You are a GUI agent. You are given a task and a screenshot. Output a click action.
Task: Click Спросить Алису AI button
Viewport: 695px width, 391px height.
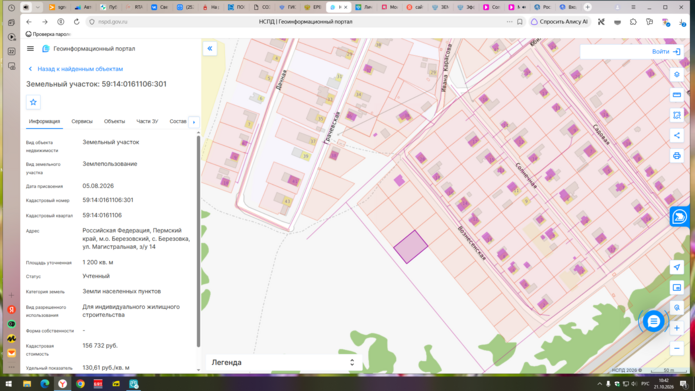pyautogui.click(x=559, y=22)
